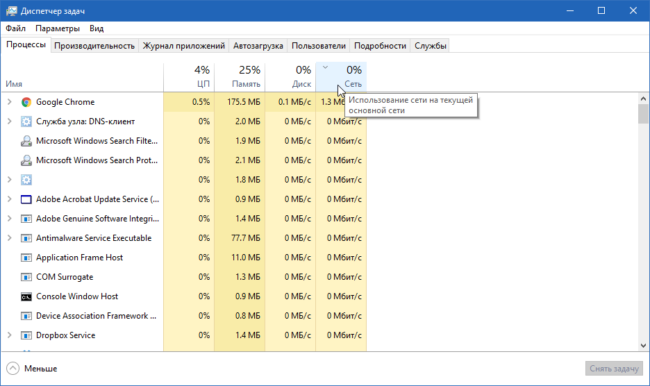Image resolution: width=650 pixels, height=386 pixels.
Task: Click the Microsoft Windows Search Protocol icon
Action: pyautogui.click(x=26, y=160)
